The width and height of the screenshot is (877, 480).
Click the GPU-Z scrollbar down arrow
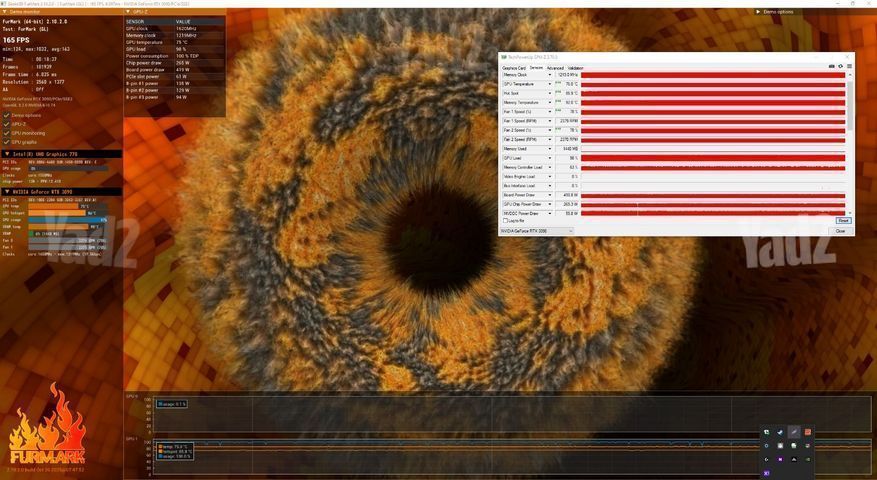[850, 213]
